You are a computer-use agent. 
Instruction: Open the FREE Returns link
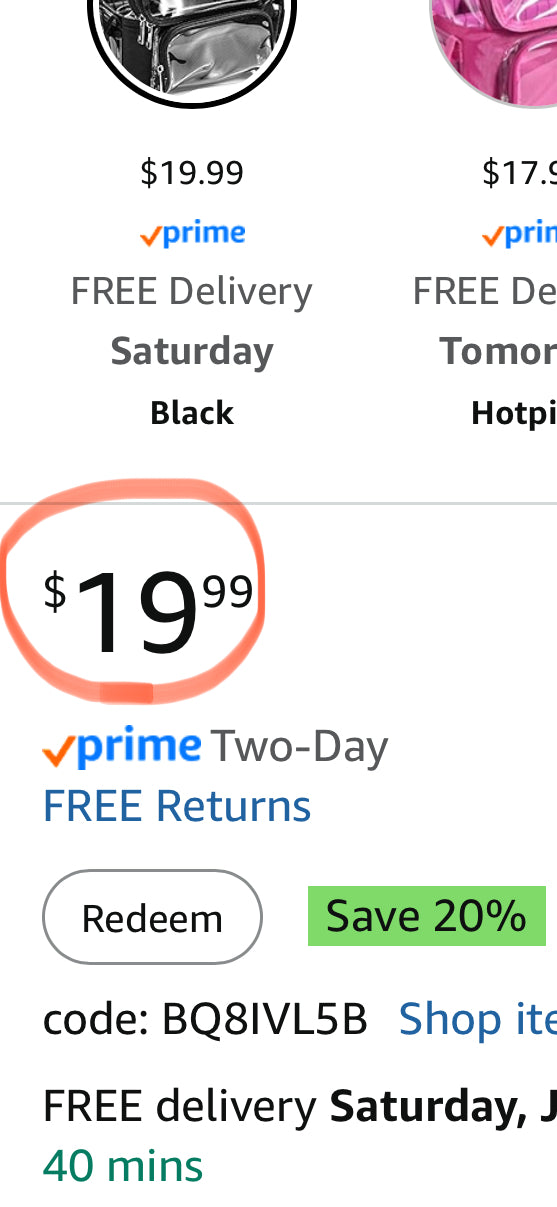pyautogui.click(x=177, y=806)
